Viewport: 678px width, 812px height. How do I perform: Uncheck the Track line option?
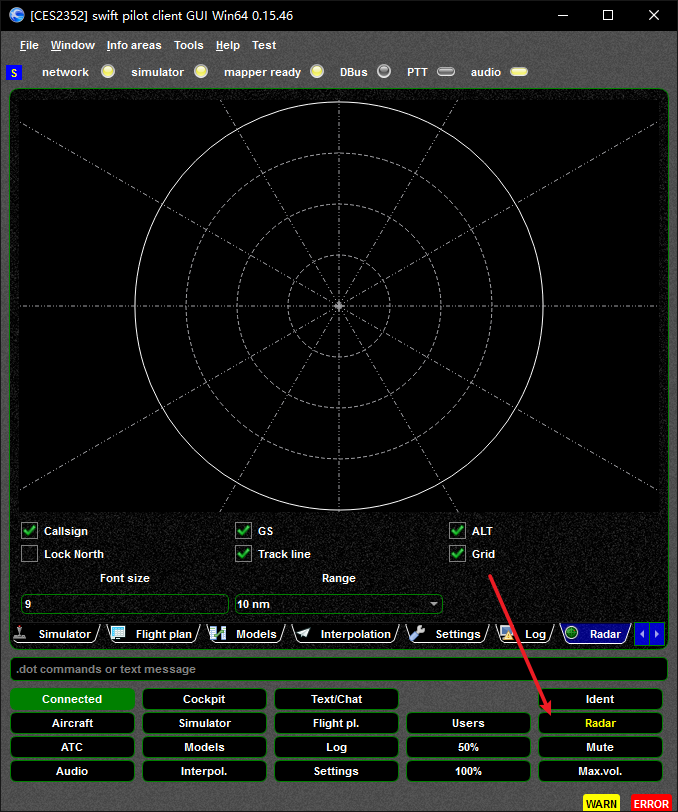click(243, 554)
